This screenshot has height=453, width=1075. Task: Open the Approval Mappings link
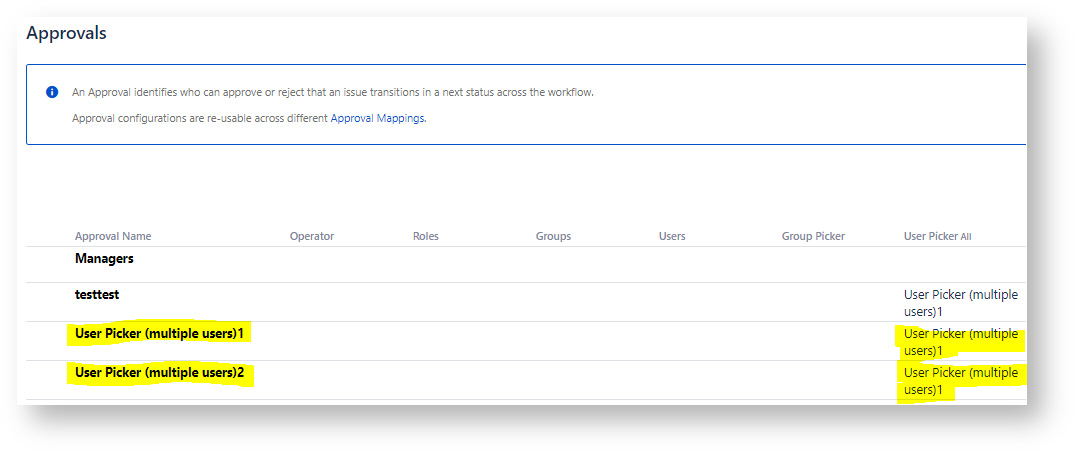point(377,118)
